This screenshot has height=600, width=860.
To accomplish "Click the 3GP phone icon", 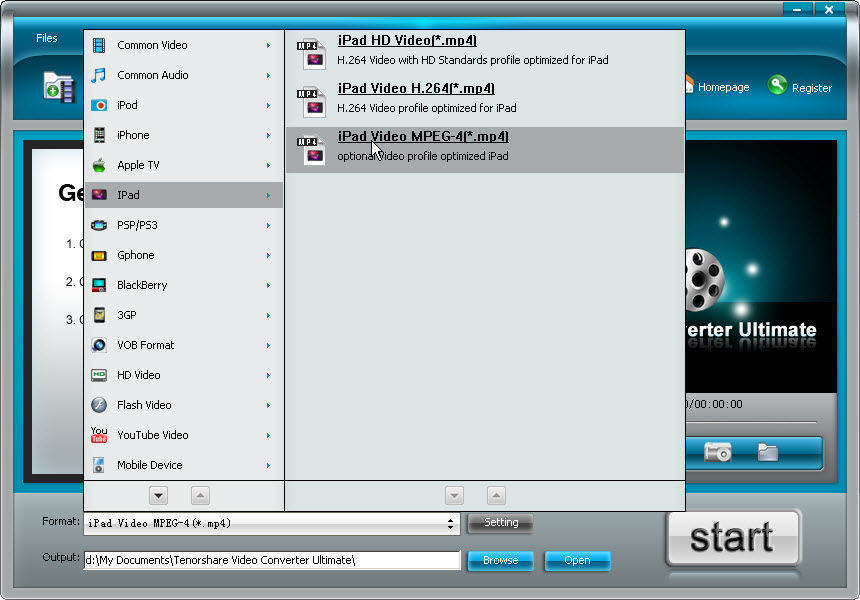I will (x=99, y=315).
